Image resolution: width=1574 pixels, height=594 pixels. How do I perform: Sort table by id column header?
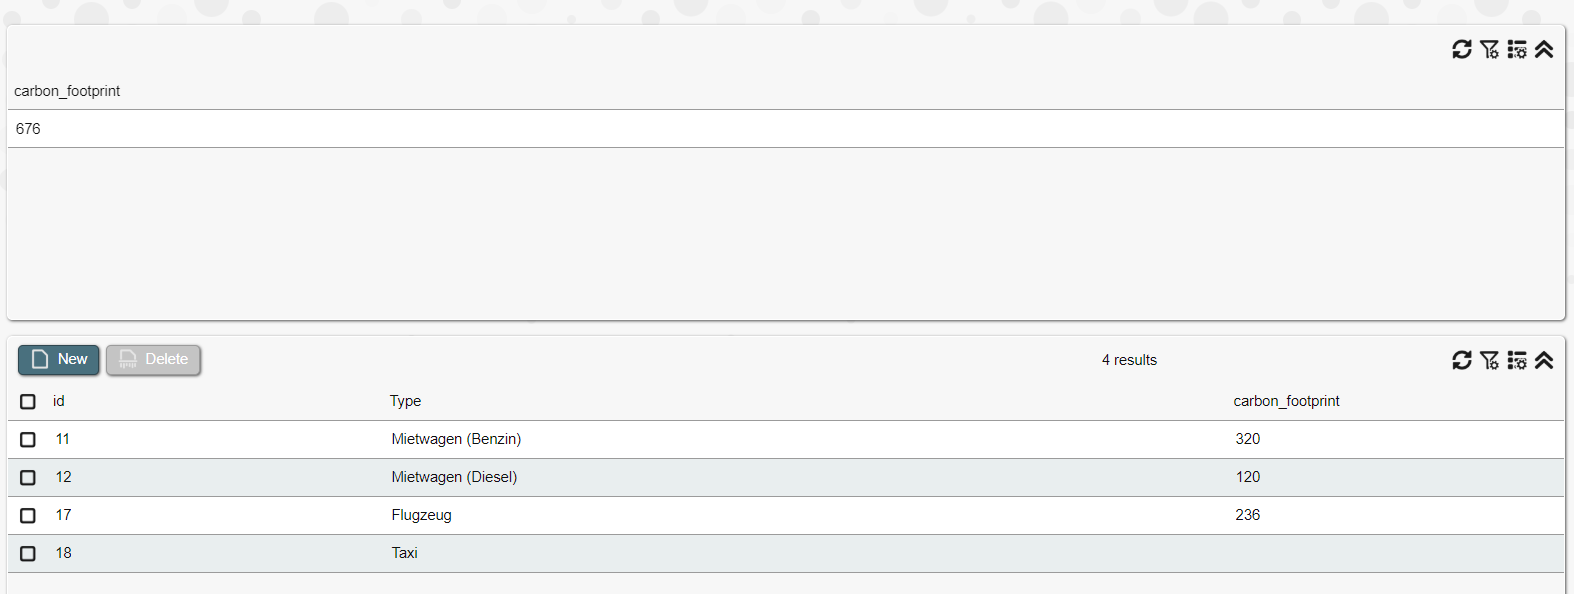coord(59,401)
